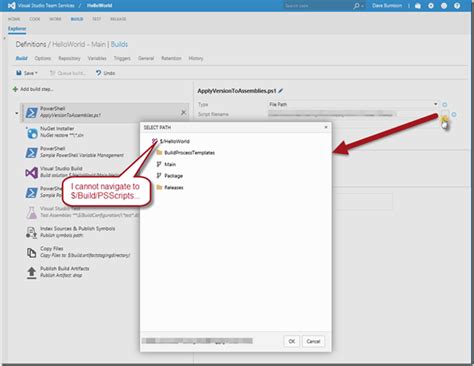Viewport: 474px width, 366px height.
Task: Go to the TEST hub
Action: [x=97, y=19]
